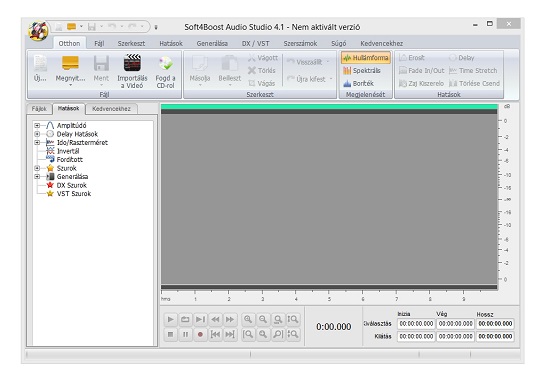
Task: Click the Visszaállít undo button
Action: (307, 62)
